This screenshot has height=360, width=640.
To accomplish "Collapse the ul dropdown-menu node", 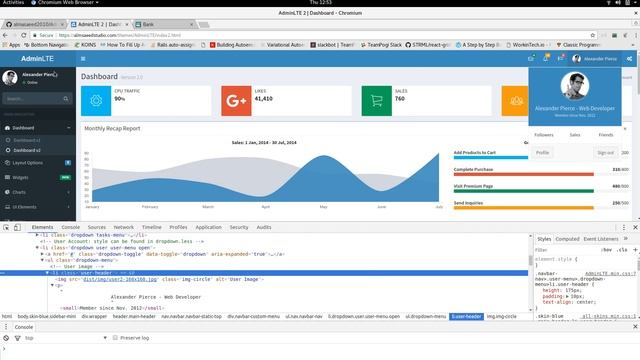I will click(x=42, y=260).
